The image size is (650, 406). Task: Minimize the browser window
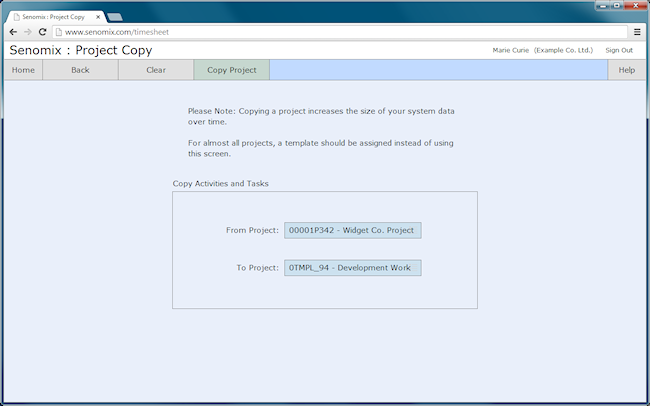[x=603, y=5]
